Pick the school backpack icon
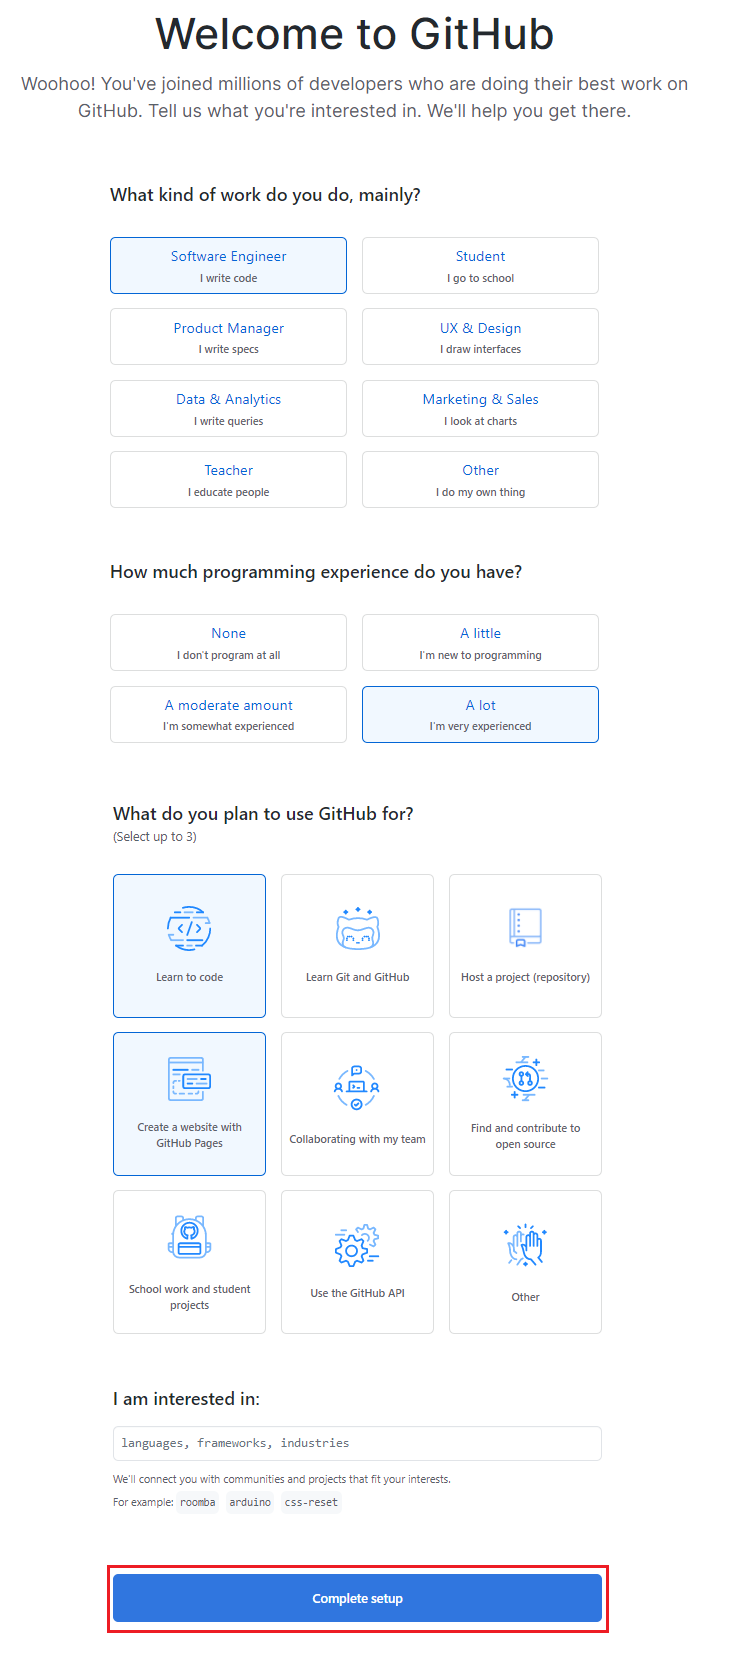 pos(189,1237)
